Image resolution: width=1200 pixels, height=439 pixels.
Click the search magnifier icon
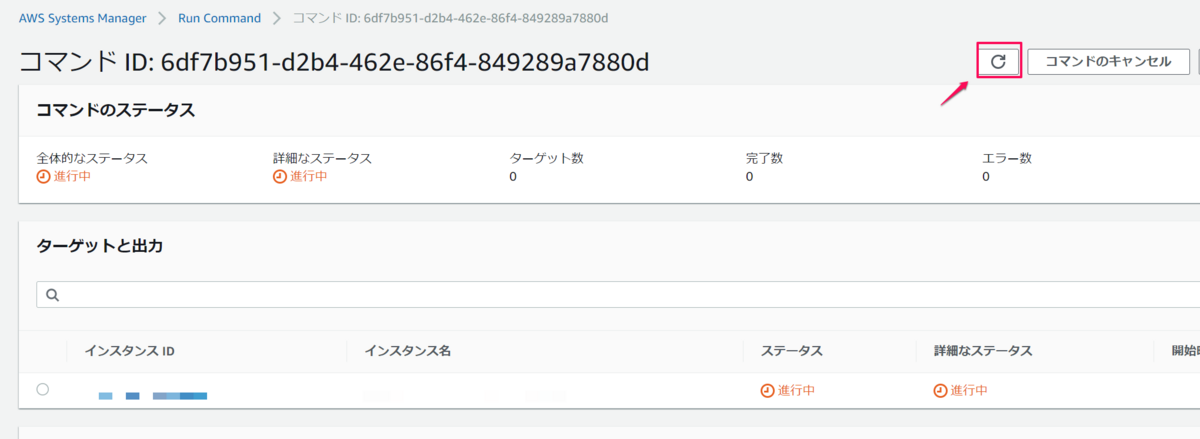(53, 295)
